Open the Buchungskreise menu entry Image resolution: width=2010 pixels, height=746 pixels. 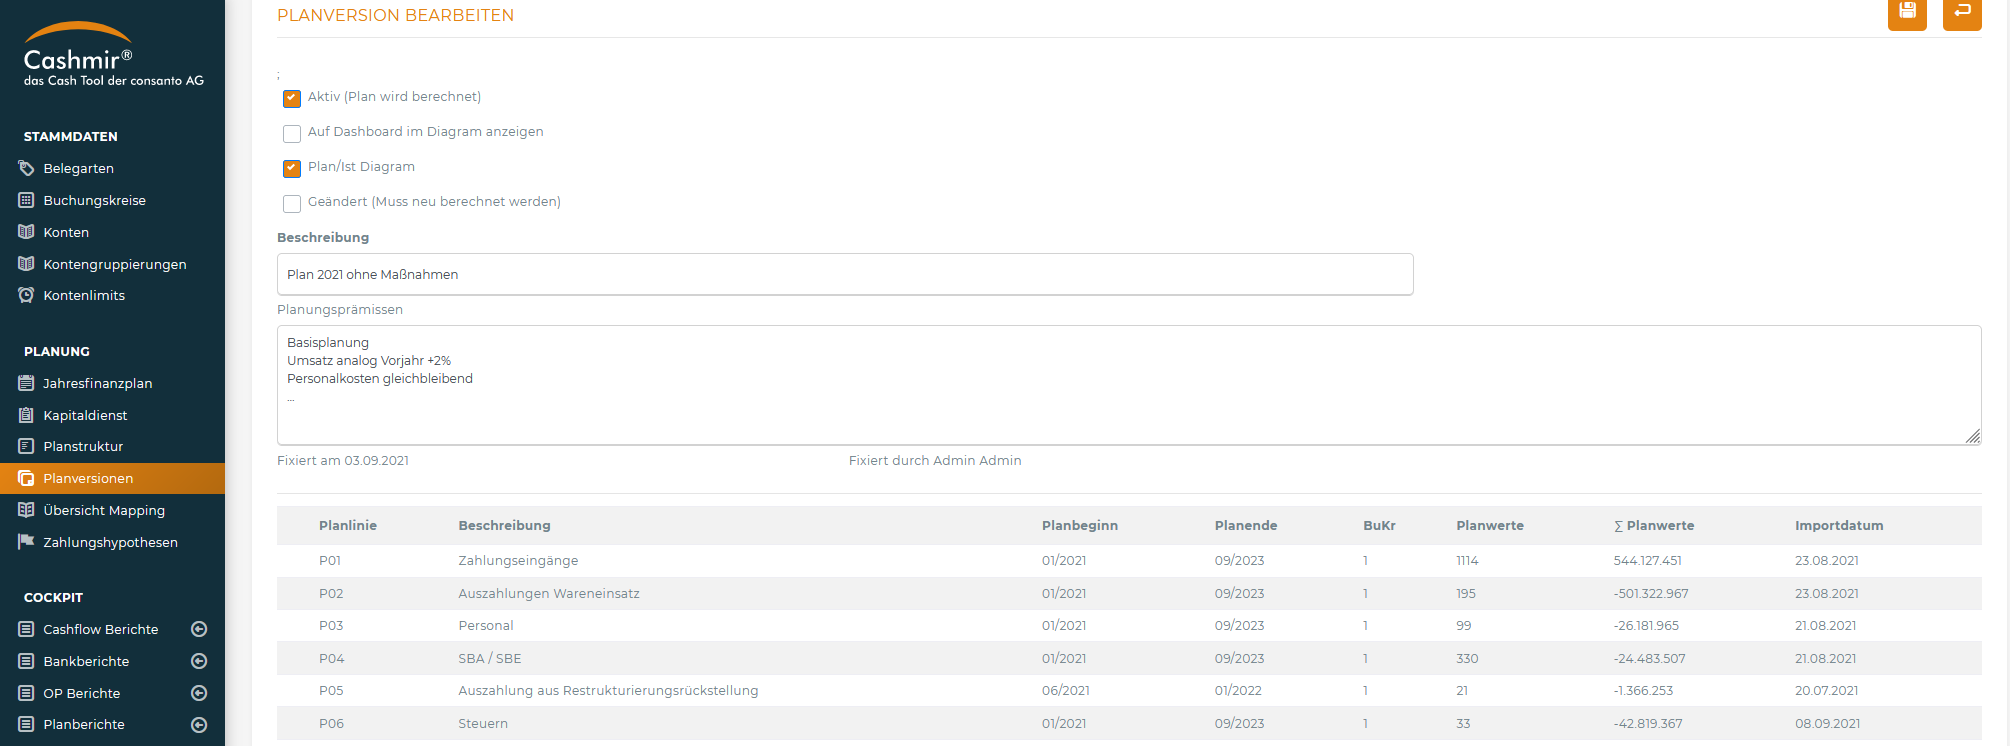pyautogui.click(x=94, y=200)
